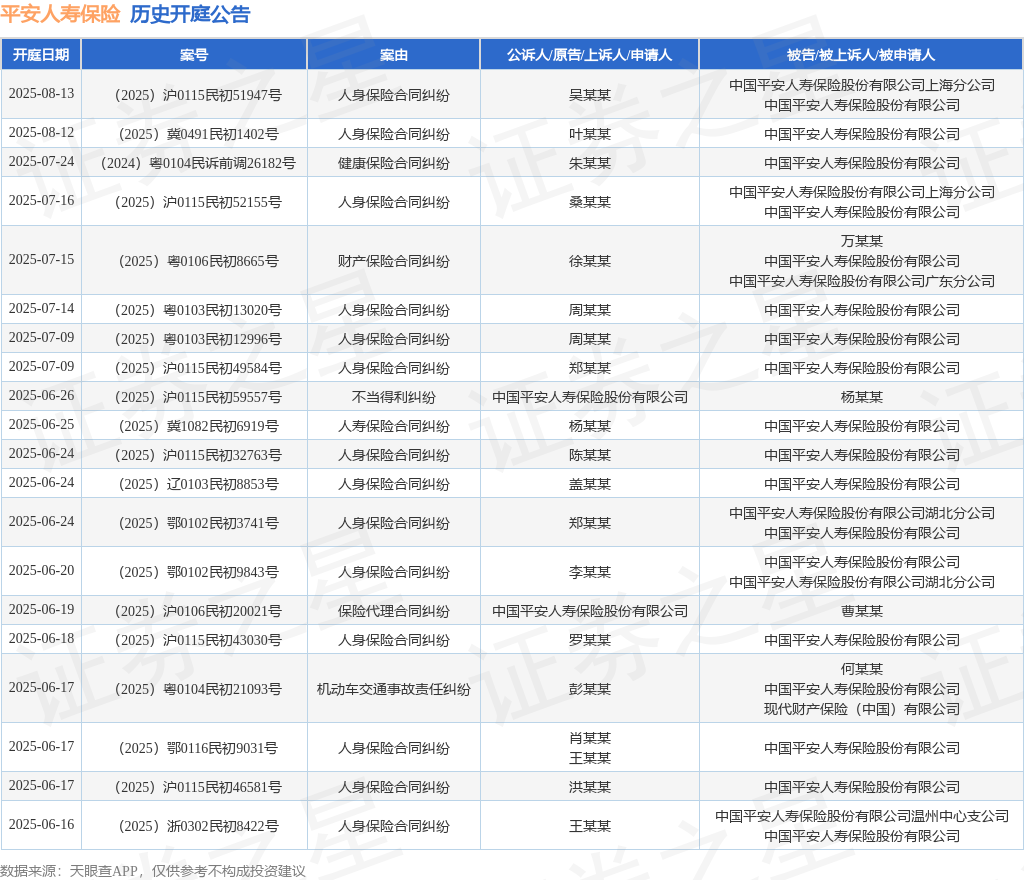Viewport: 1024px width, 880px height.
Task: Click defendant 曹某某
Action: [861, 612]
